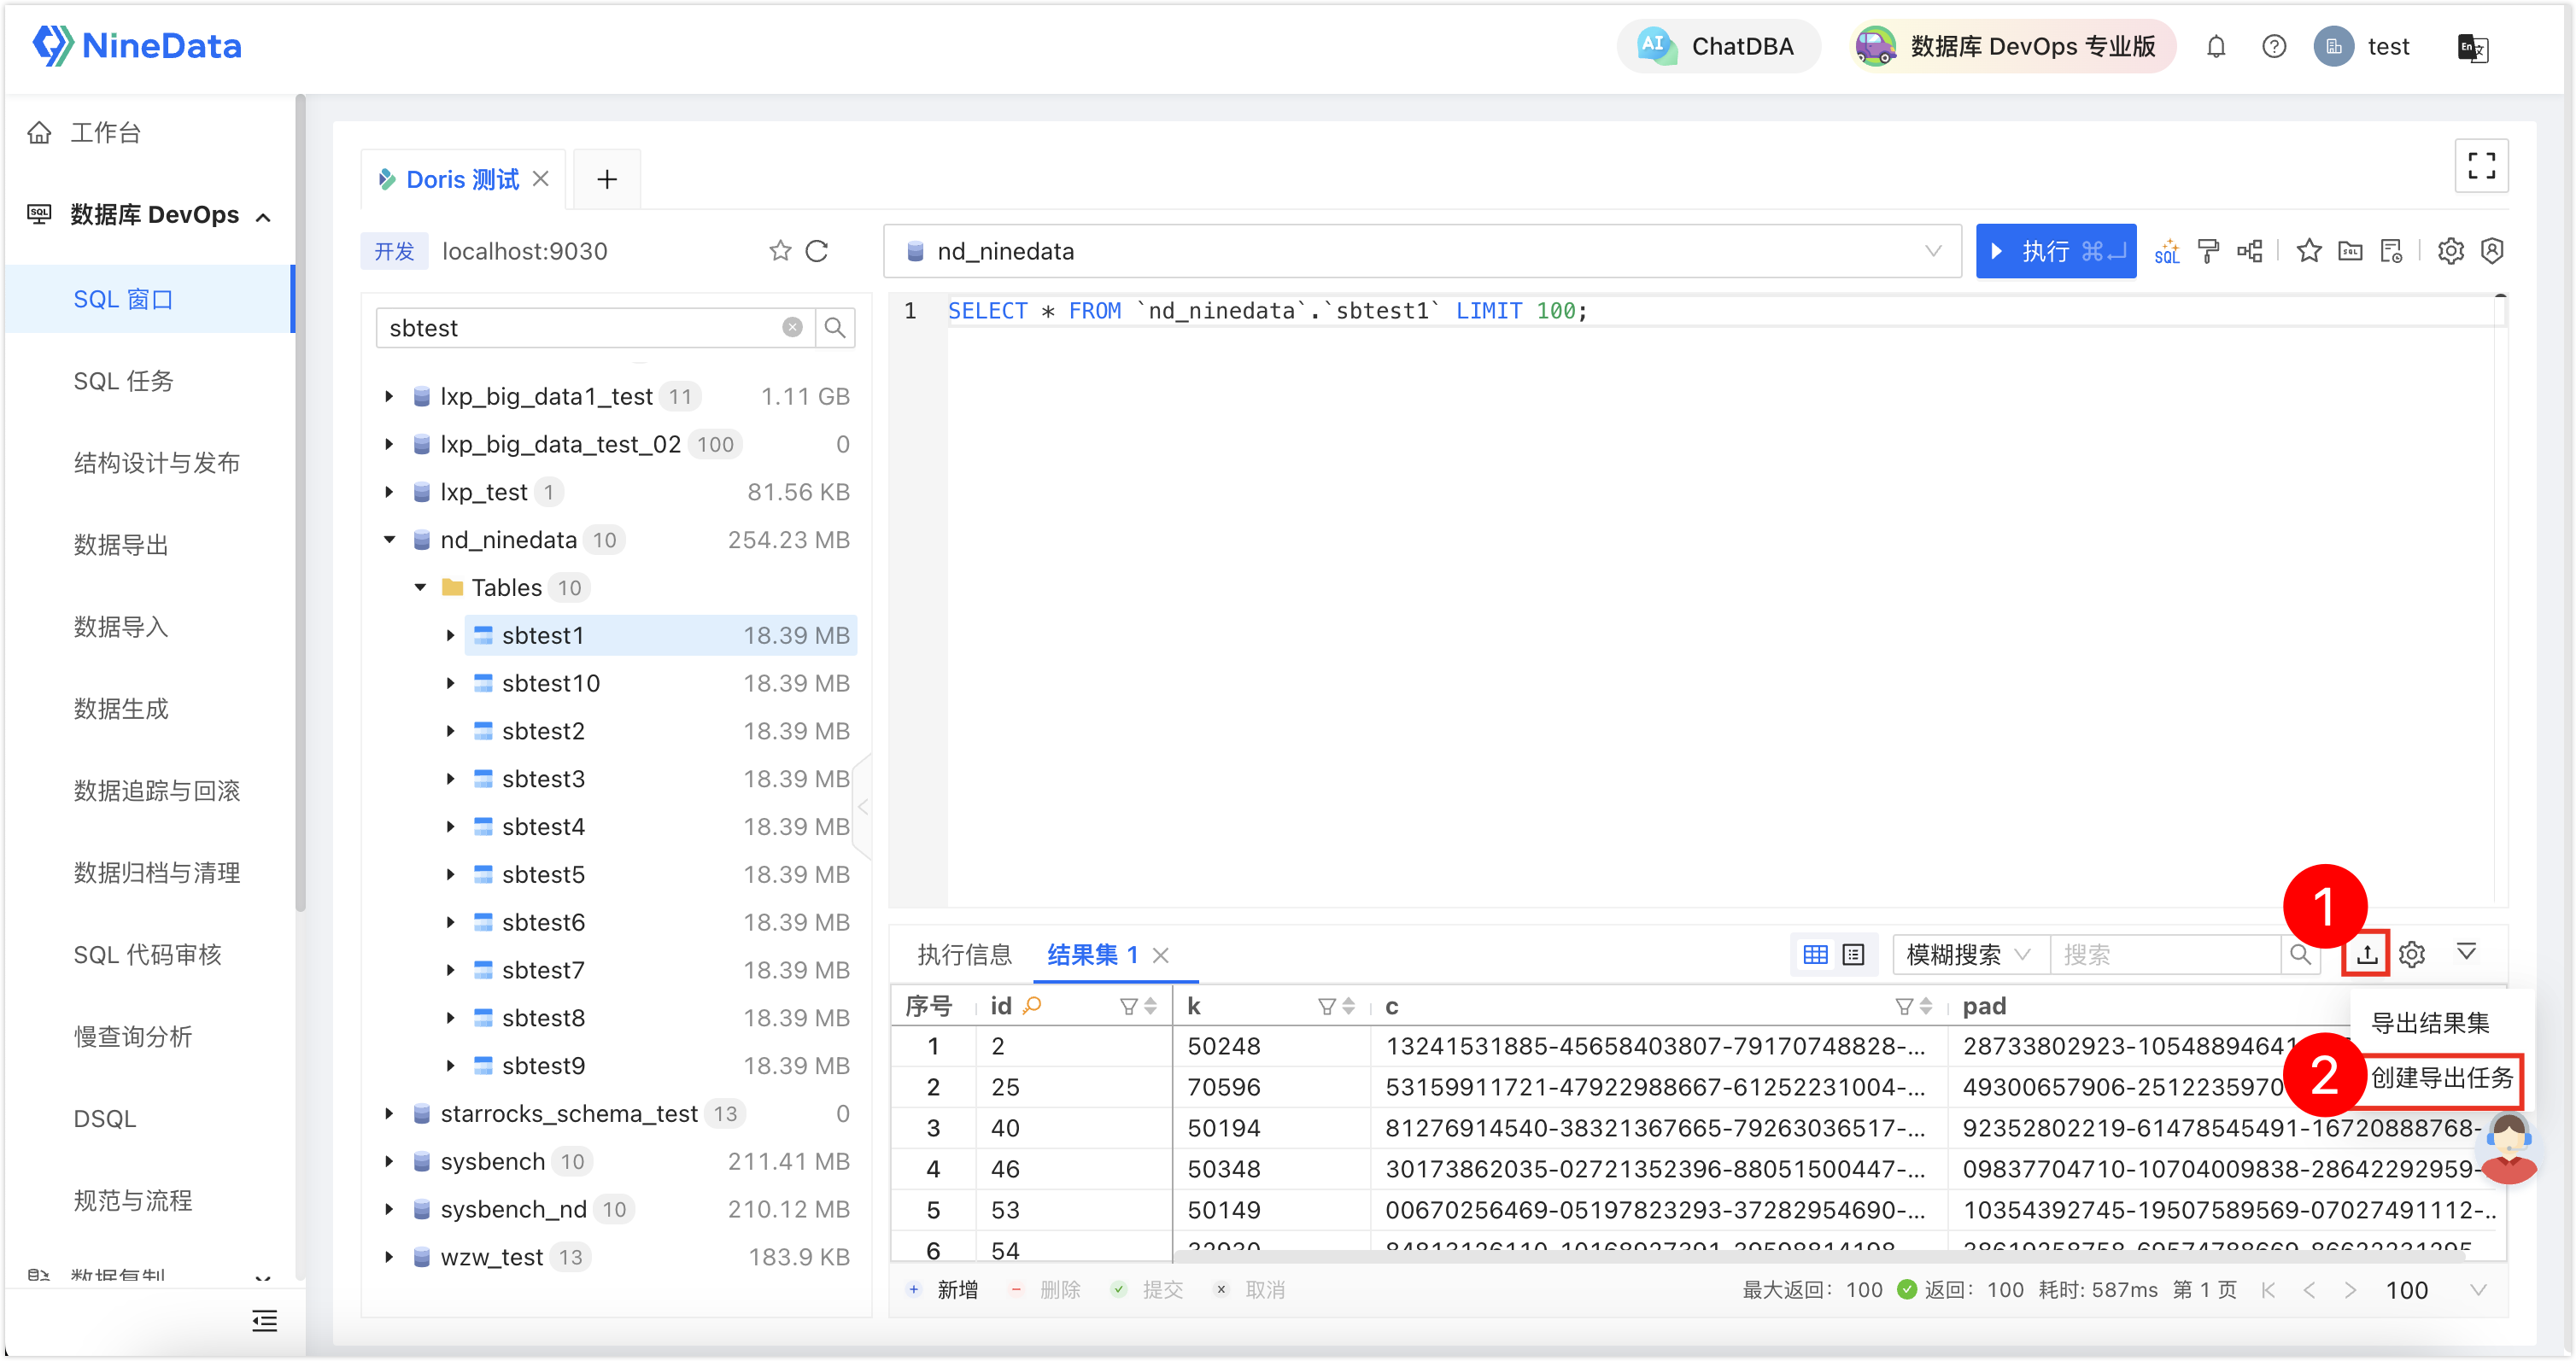Choose 创建导出任务 from the menu
Screen dimensions: 2576x1361
click(2442, 1078)
